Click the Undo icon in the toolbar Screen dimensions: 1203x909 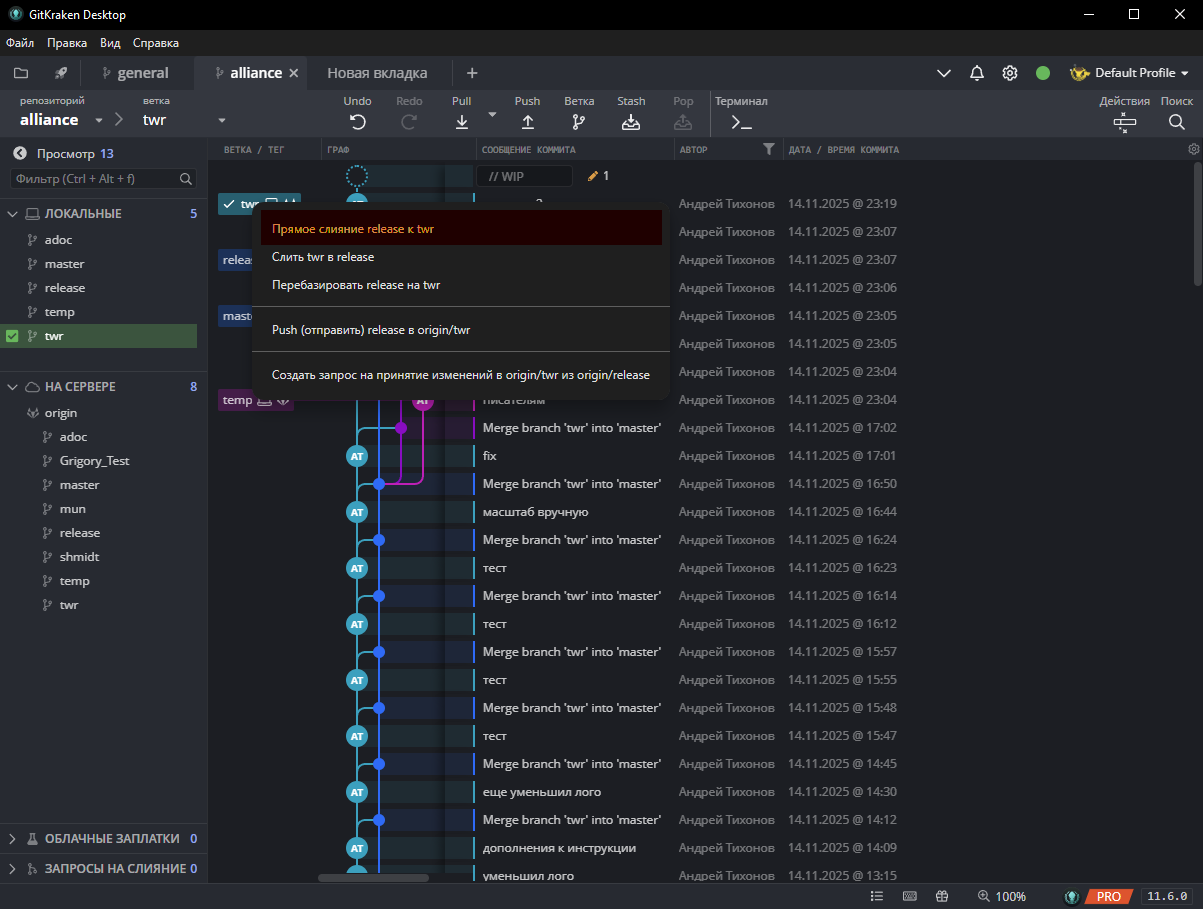pos(357,120)
